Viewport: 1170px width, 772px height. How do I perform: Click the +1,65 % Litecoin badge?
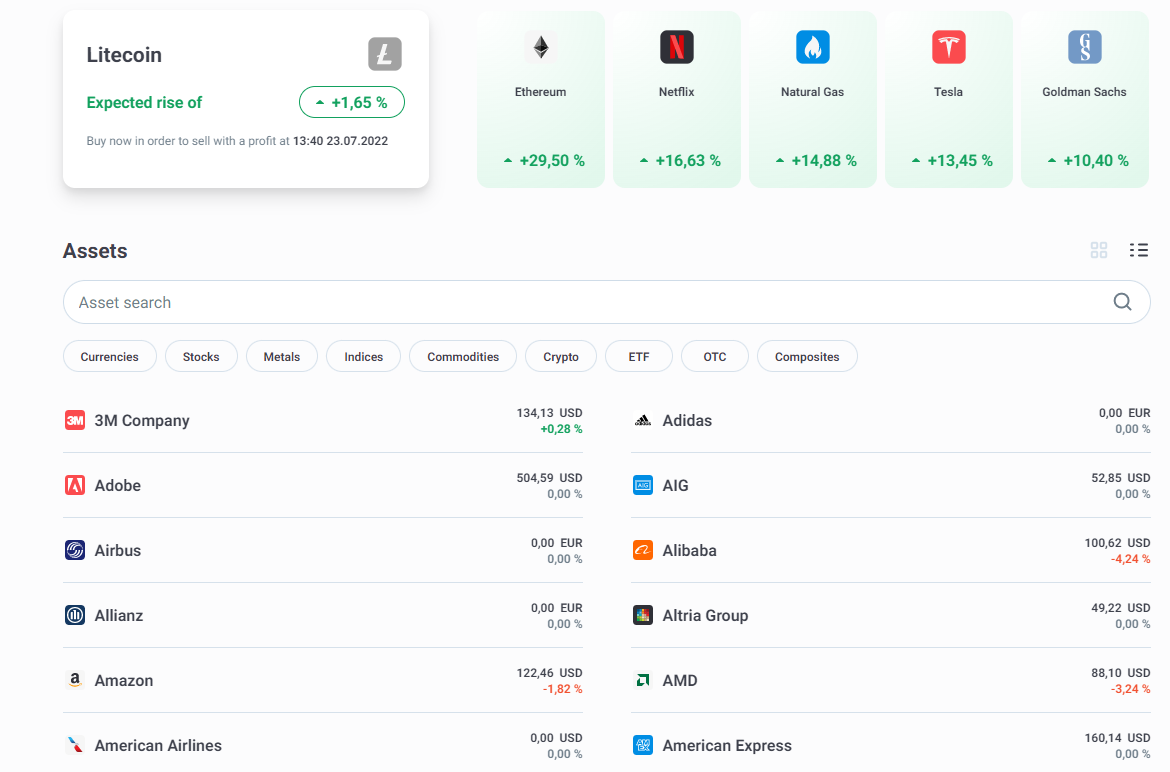[352, 102]
